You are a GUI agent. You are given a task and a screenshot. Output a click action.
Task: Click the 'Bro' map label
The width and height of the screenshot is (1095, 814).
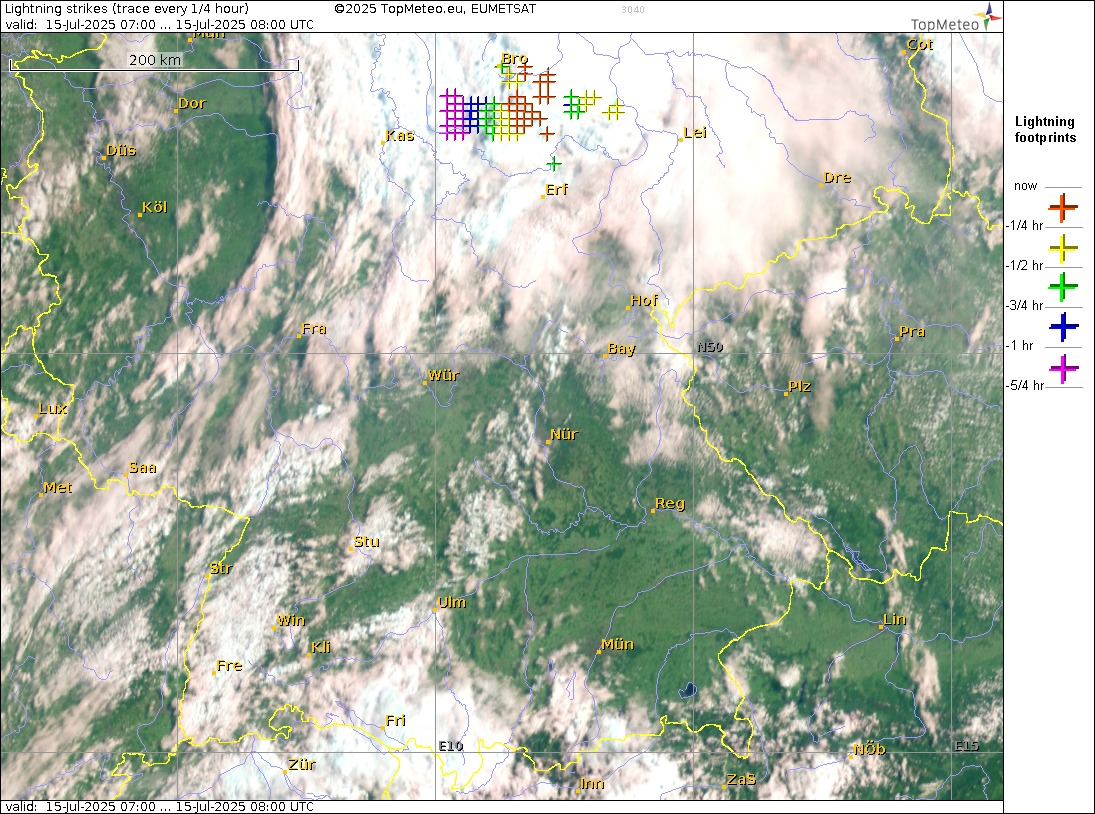click(x=515, y=59)
